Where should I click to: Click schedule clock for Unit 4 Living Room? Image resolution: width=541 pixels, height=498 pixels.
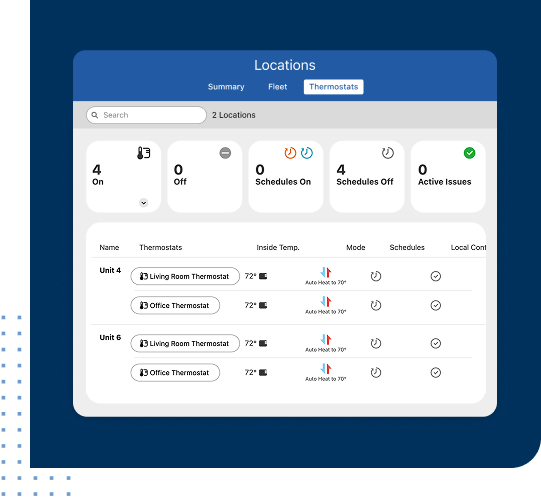point(376,276)
